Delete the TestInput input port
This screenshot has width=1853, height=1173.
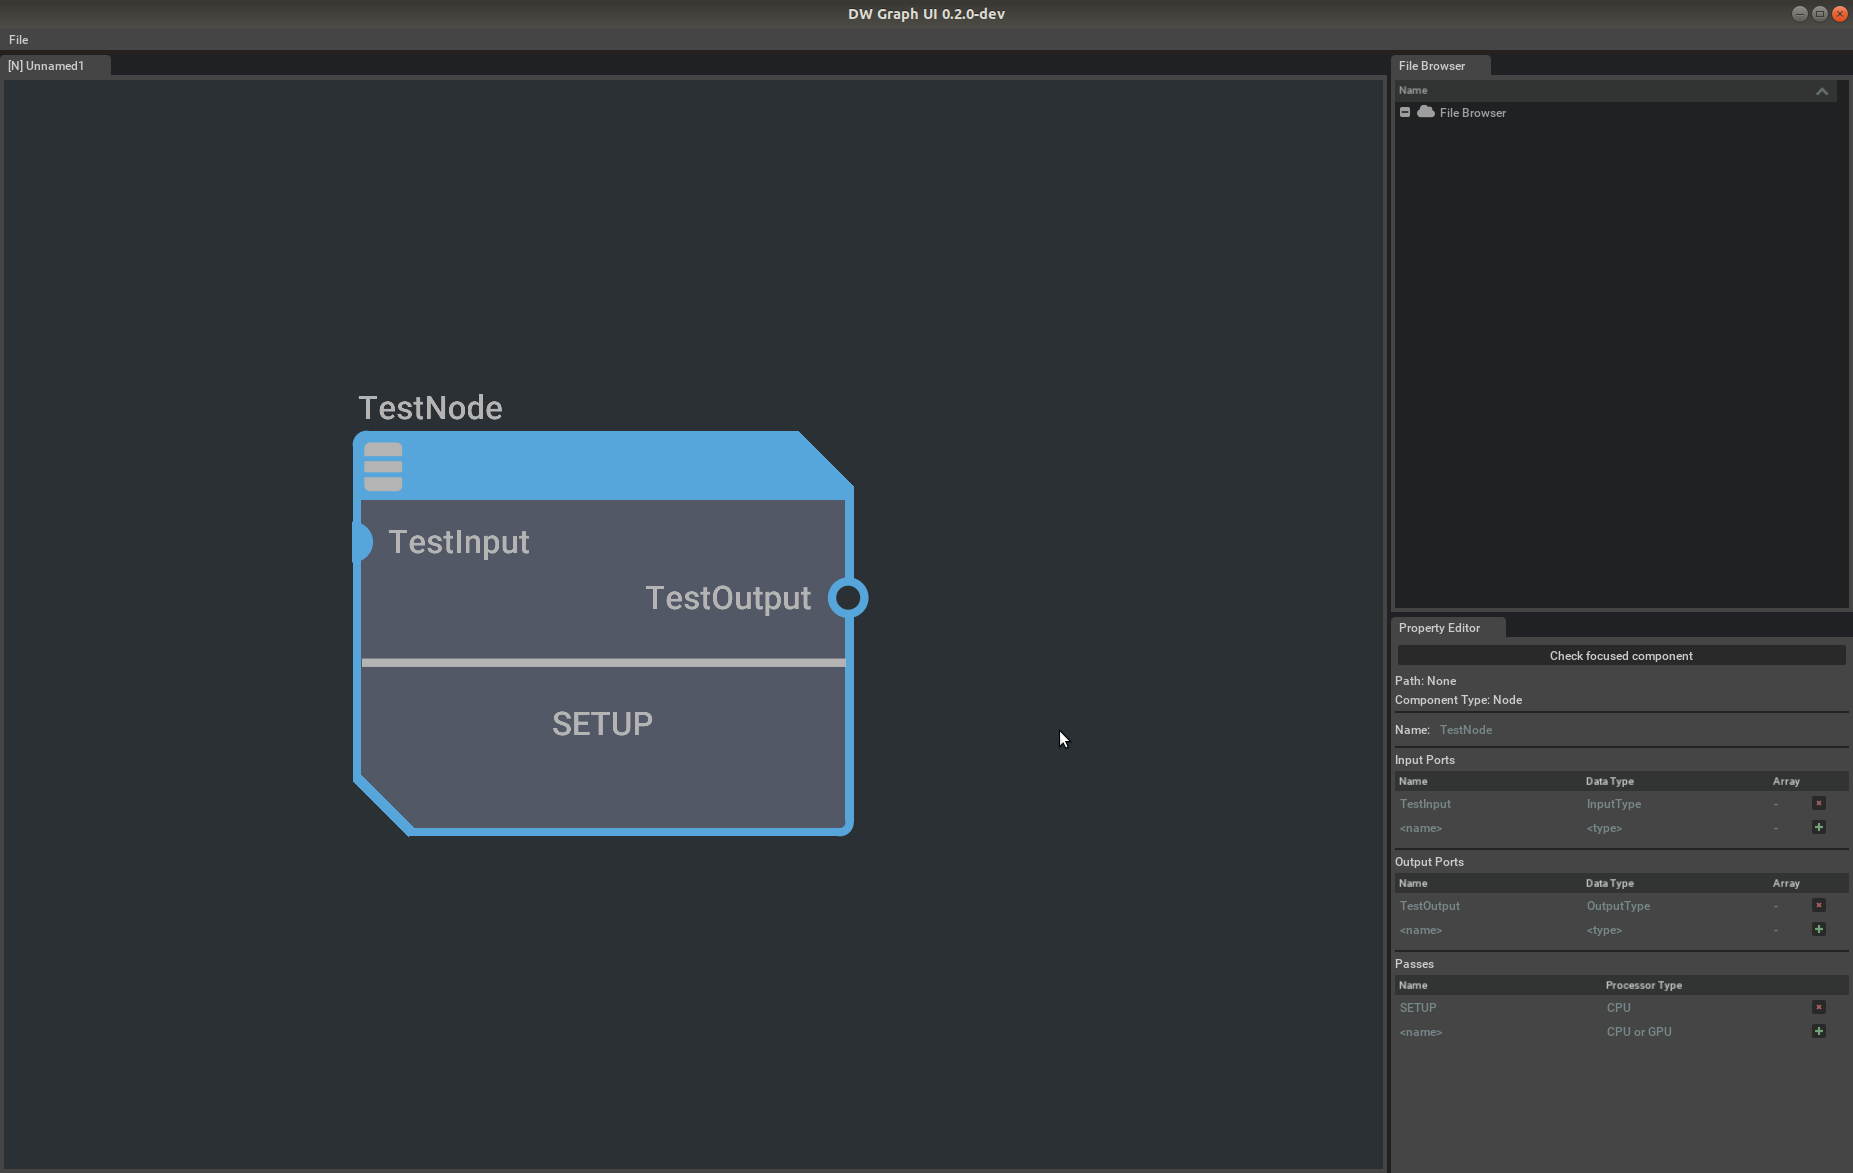point(1818,803)
